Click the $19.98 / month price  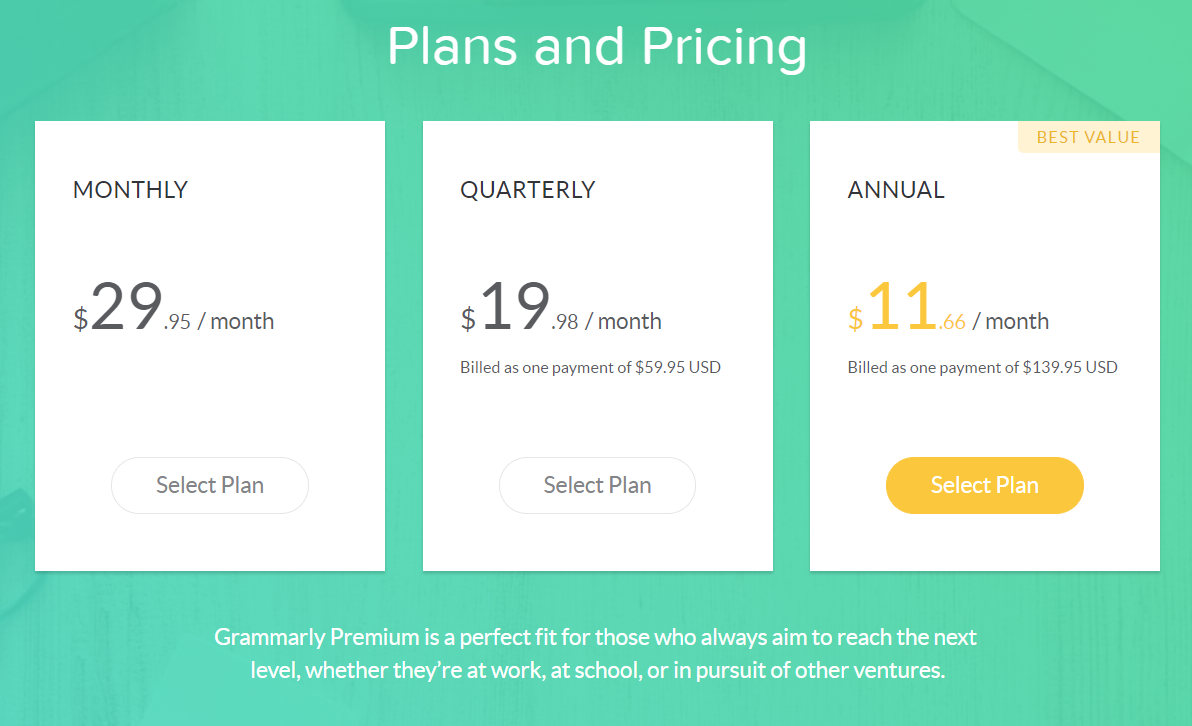[x=561, y=307]
